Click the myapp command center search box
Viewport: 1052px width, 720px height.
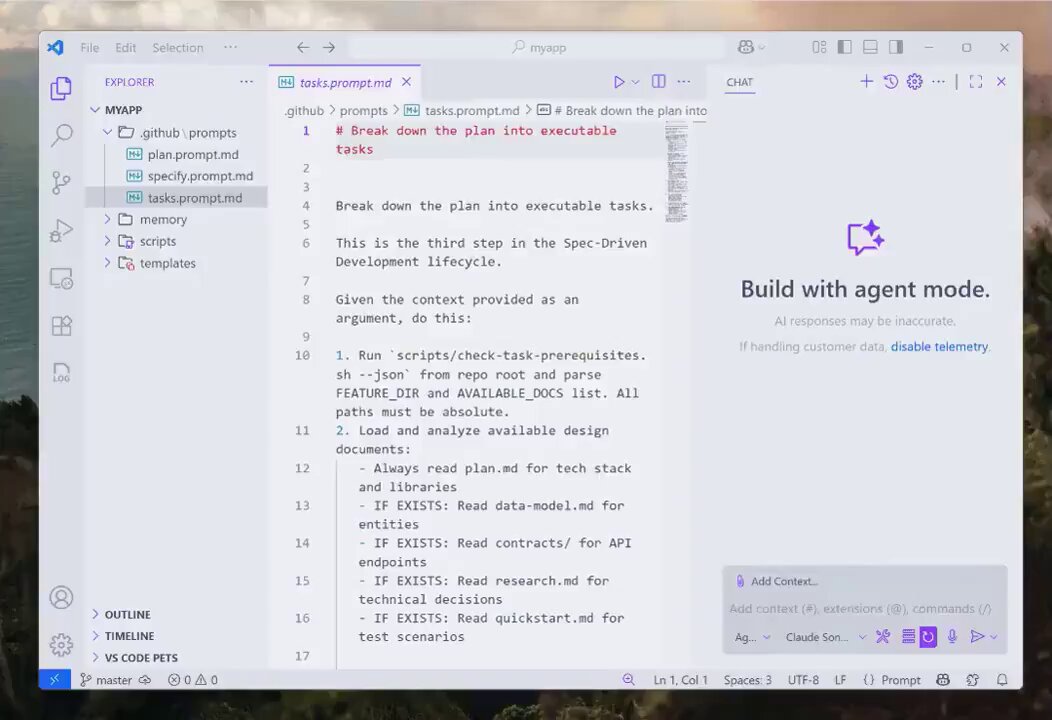tap(537, 48)
